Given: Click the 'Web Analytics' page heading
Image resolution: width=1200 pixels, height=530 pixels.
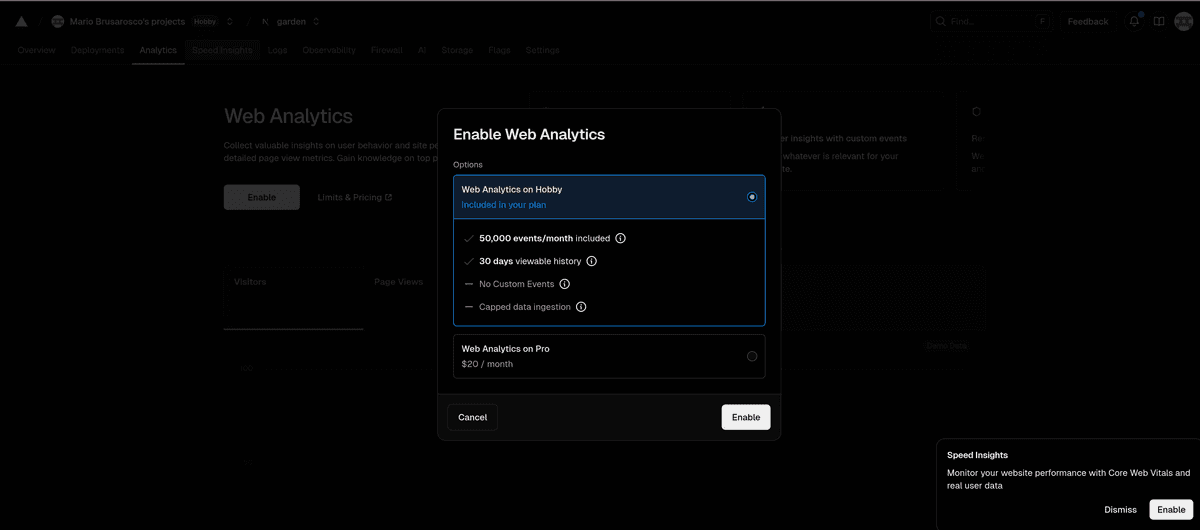Looking at the screenshot, I should [x=288, y=117].
